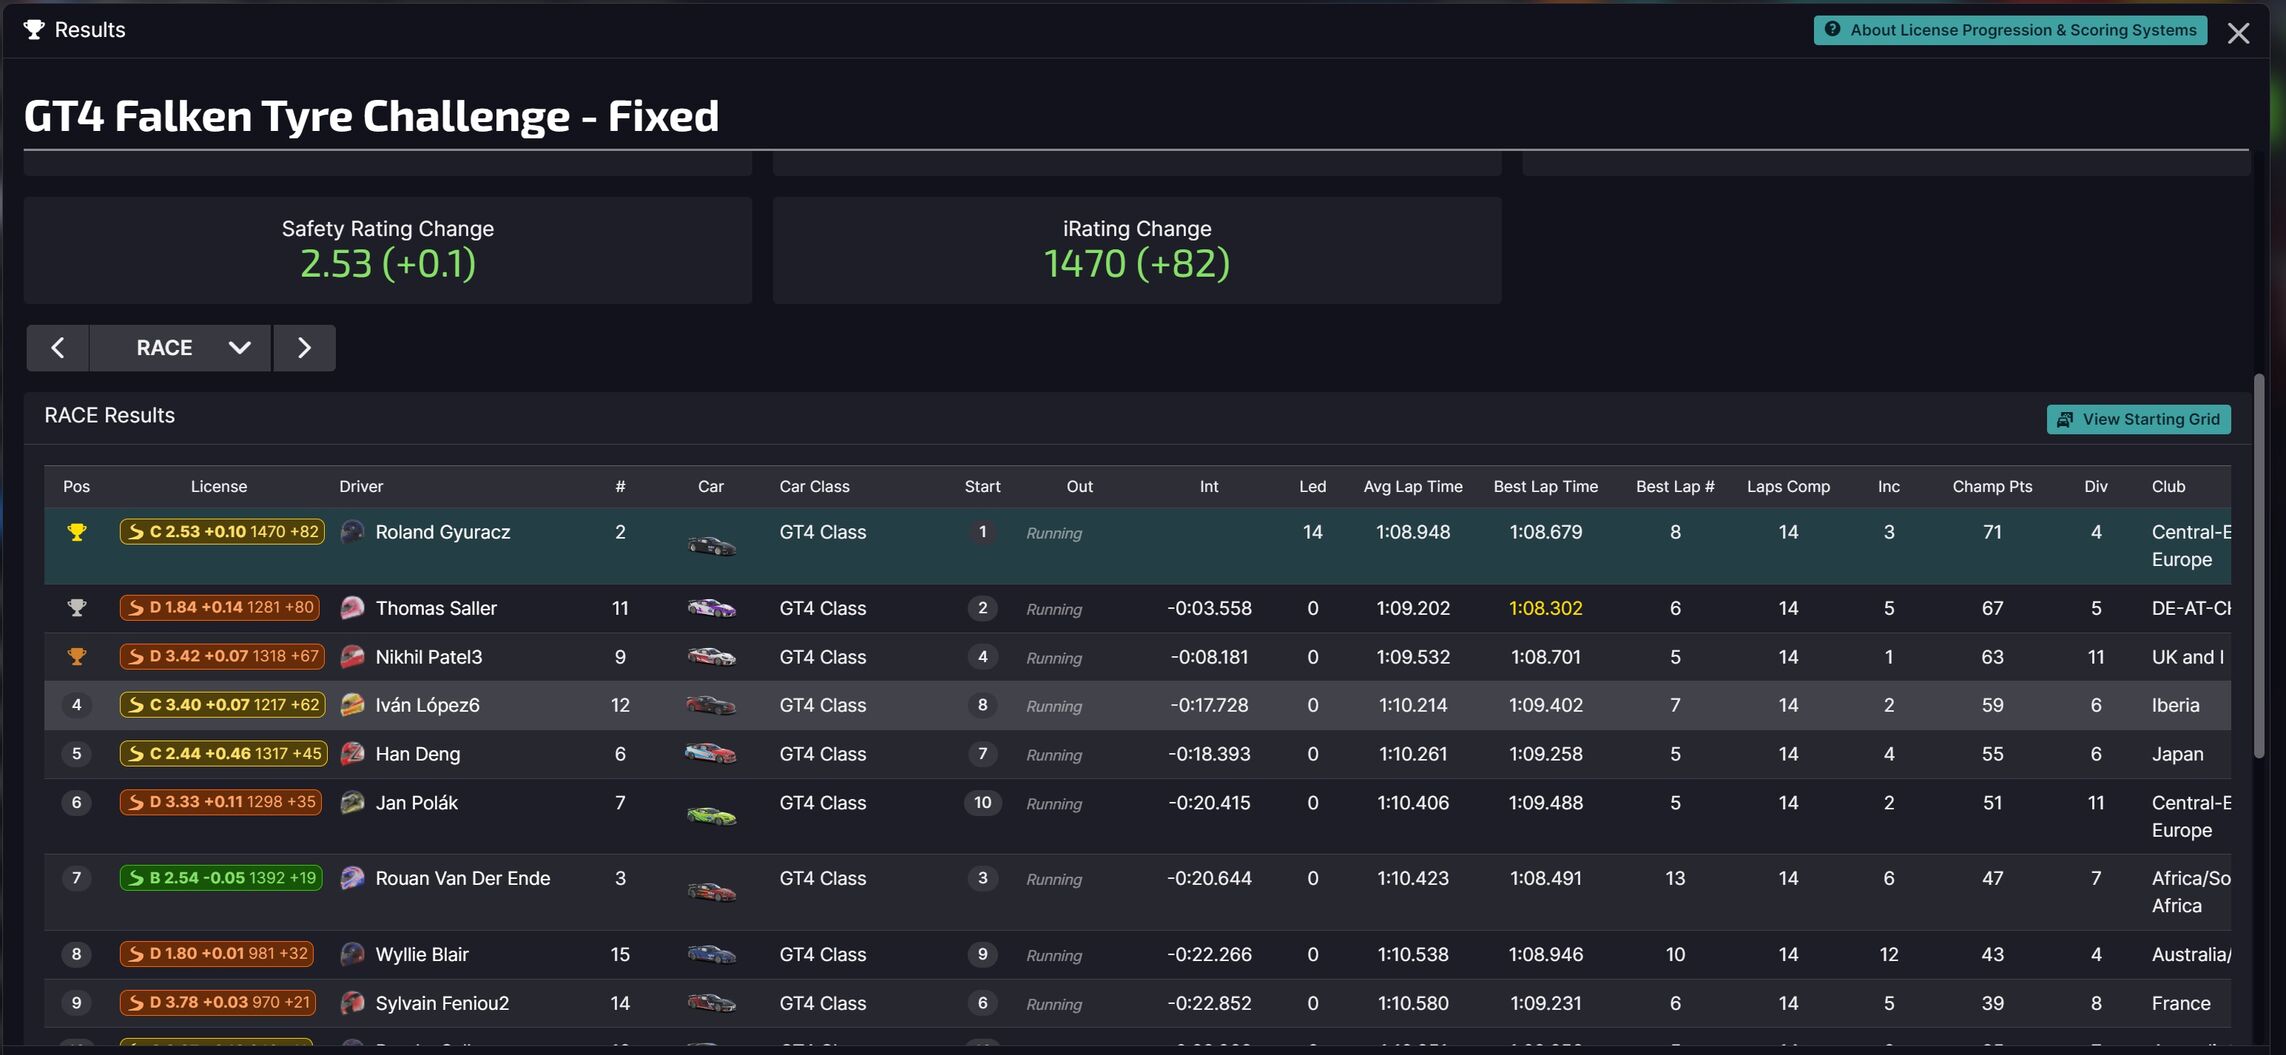Click the Results trophy icon in header
Image resolution: width=2286 pixels, height=1055 pixels.
[x=34, y=30]
